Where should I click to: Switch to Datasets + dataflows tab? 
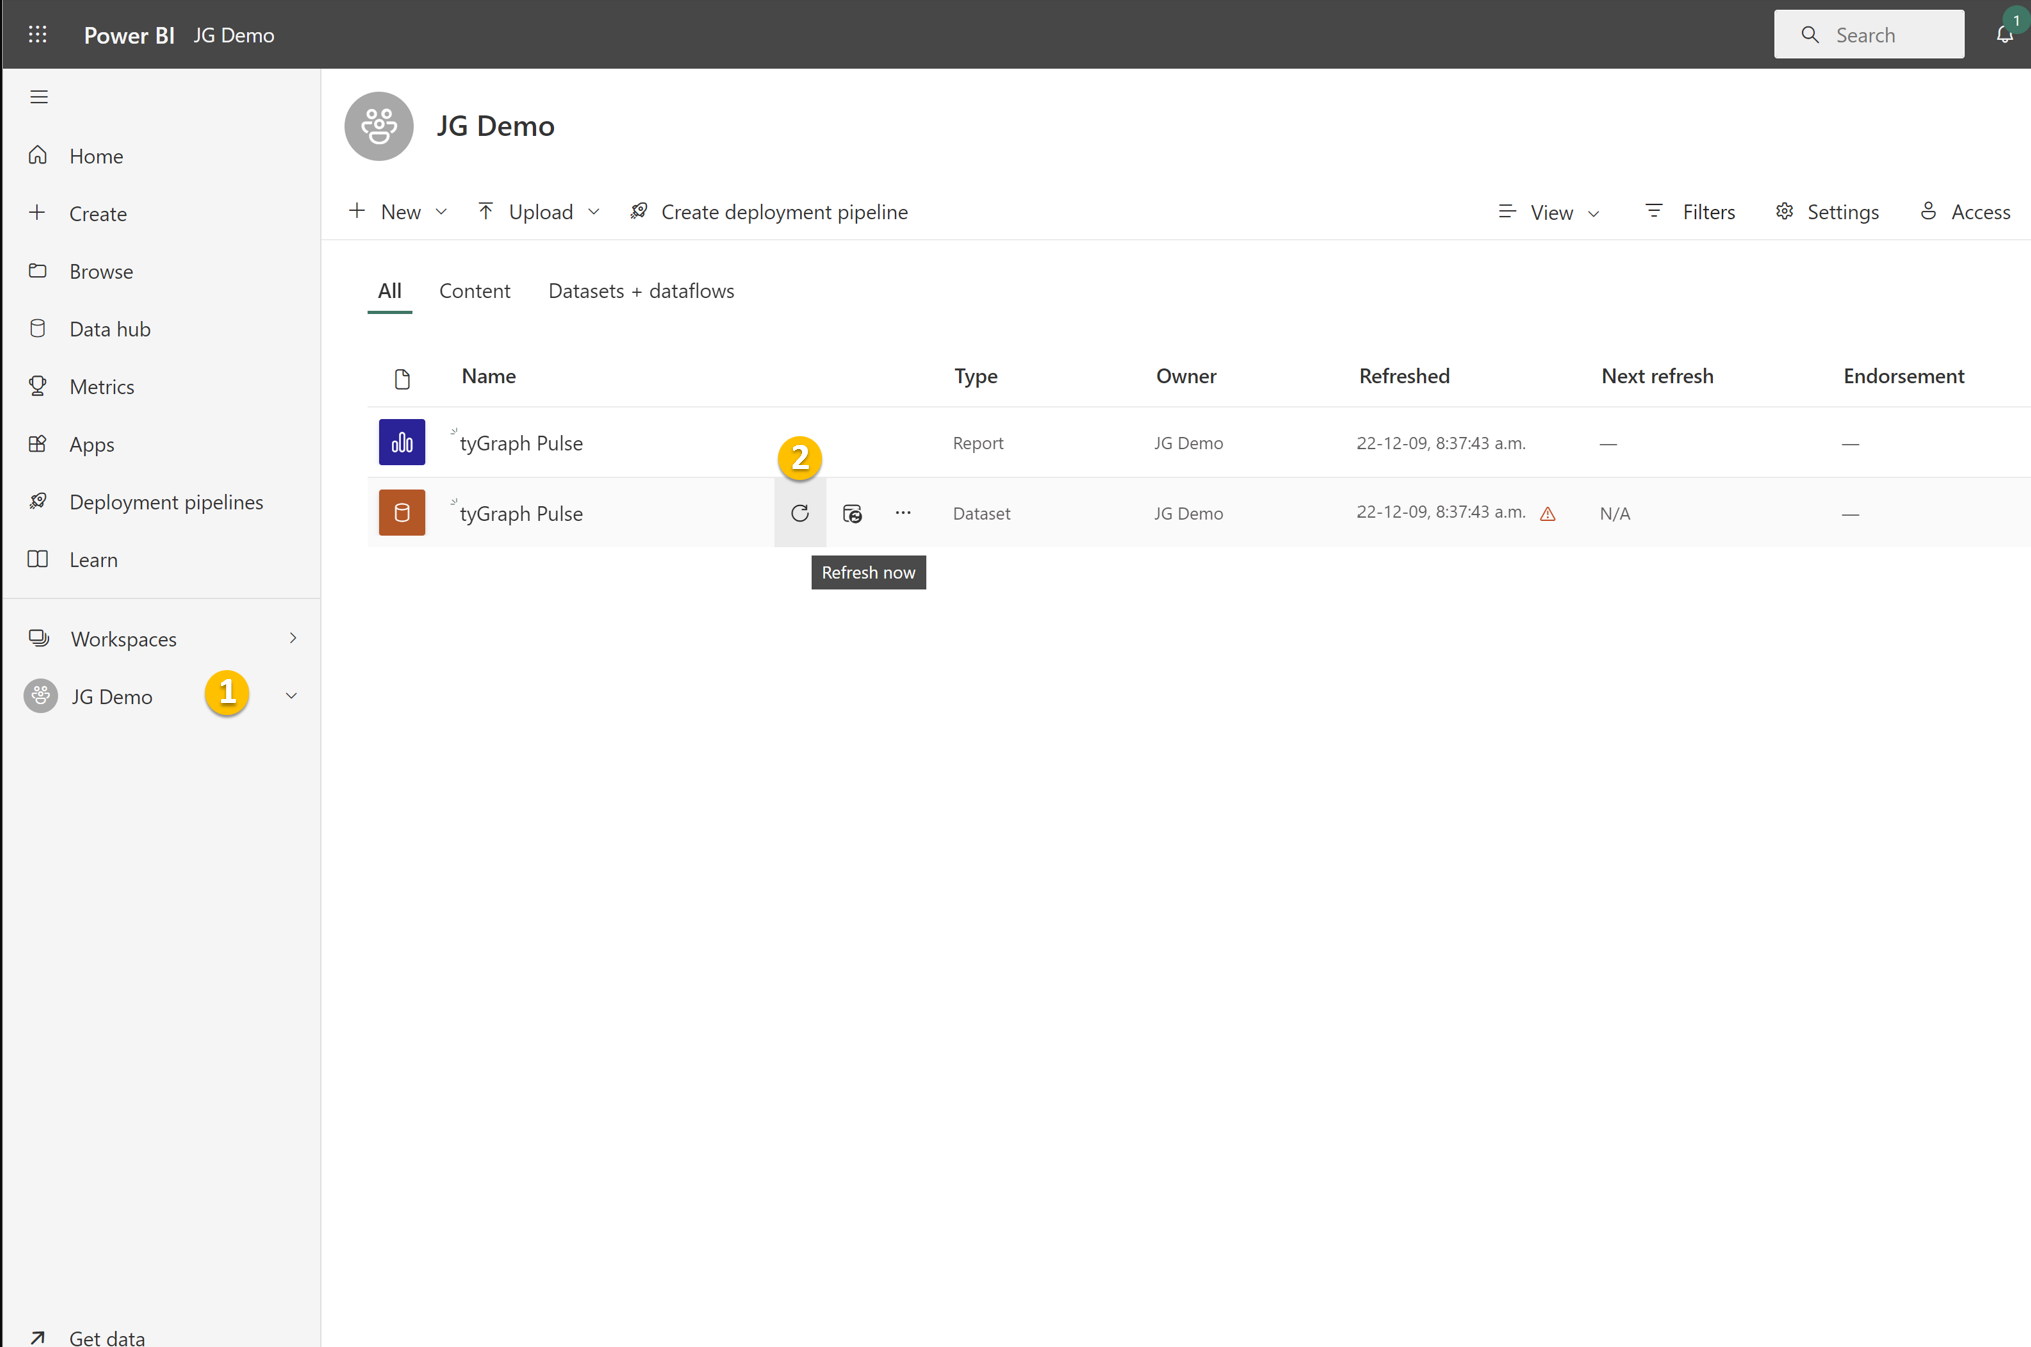(x=640, y=291)
